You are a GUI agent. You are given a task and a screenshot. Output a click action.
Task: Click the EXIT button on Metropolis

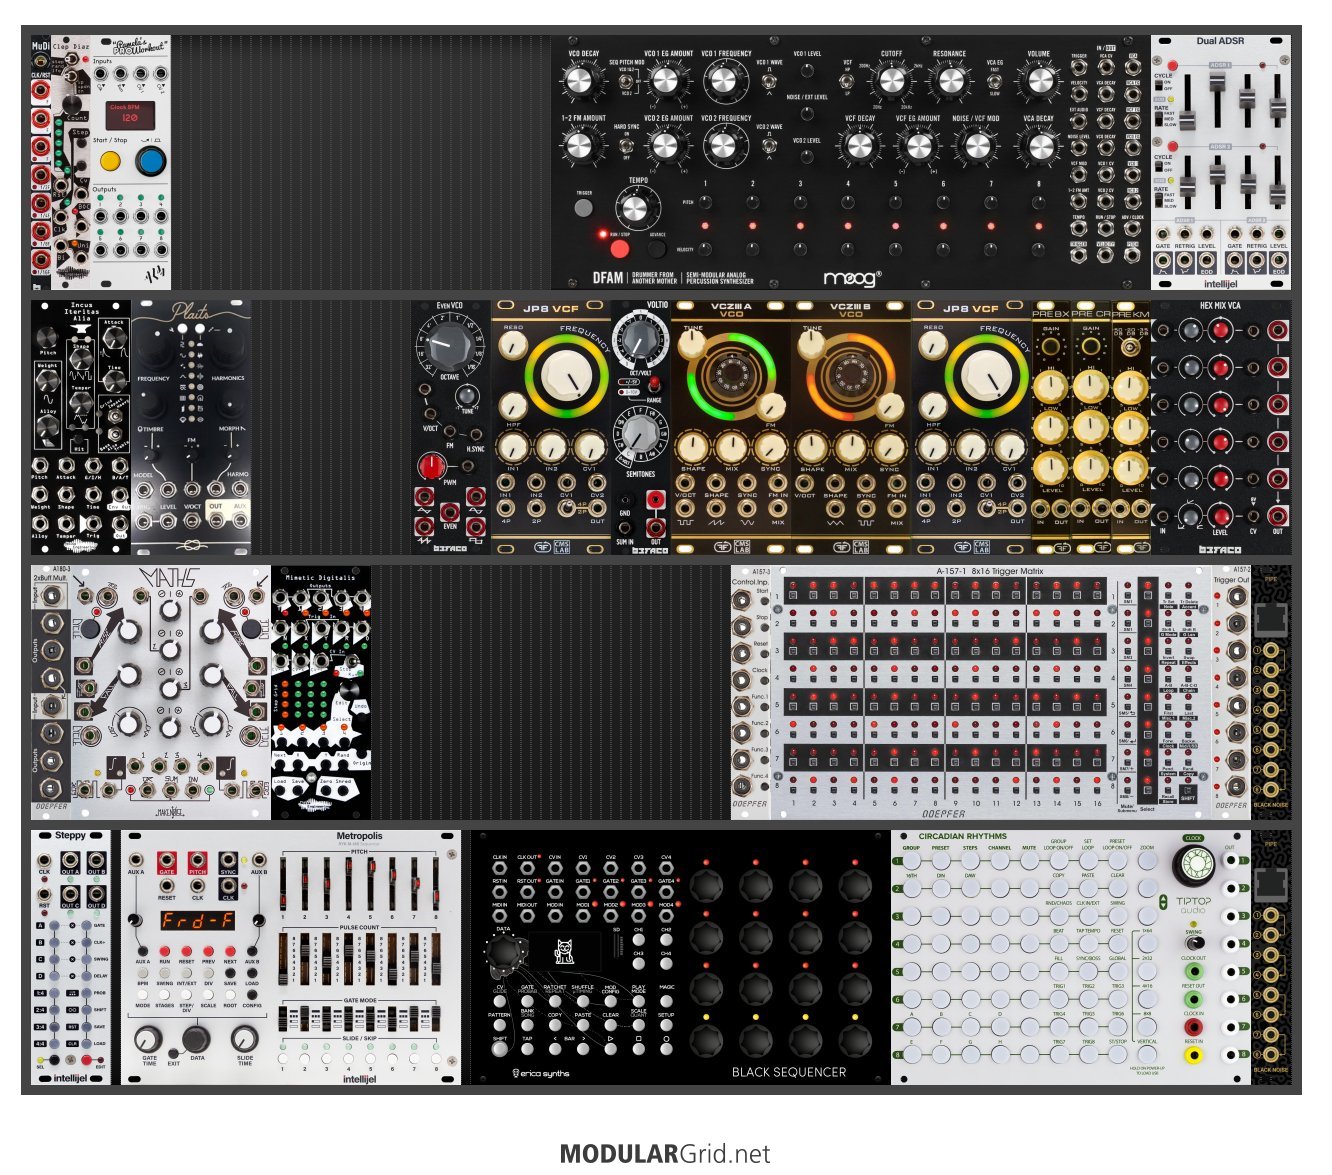coord(174,1053)
